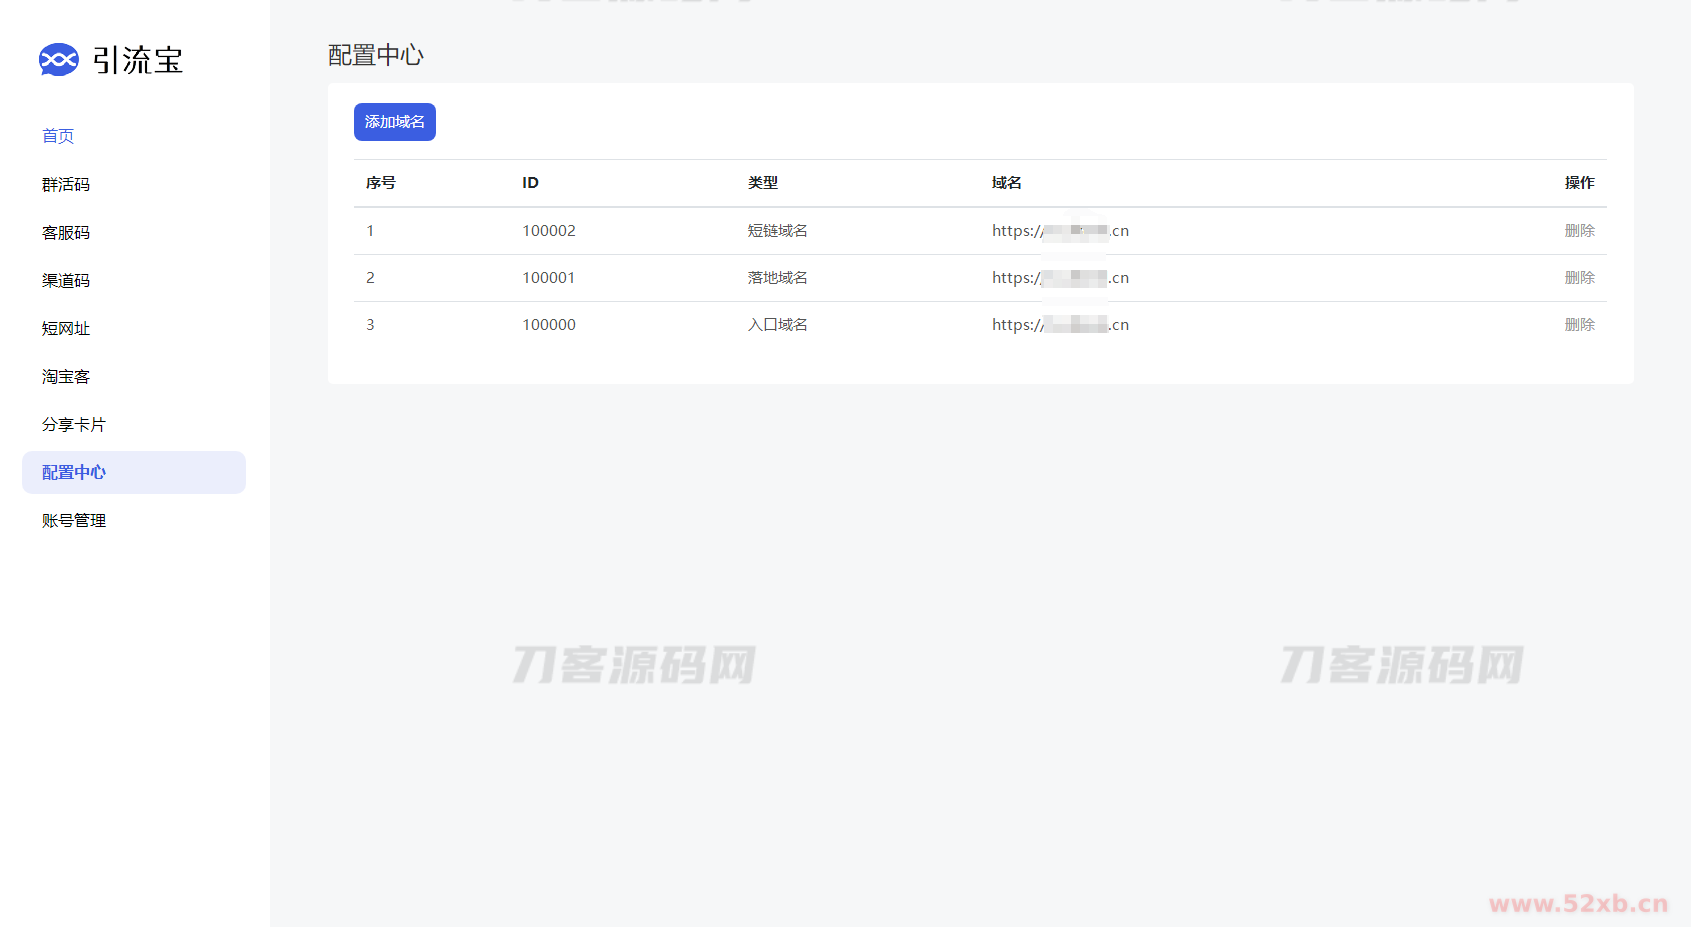Select 渠道码 from the sidebar
Image resolution: width=1691 pixels, height=927 pixels.
pyautogui.click(x=66, y=281)
